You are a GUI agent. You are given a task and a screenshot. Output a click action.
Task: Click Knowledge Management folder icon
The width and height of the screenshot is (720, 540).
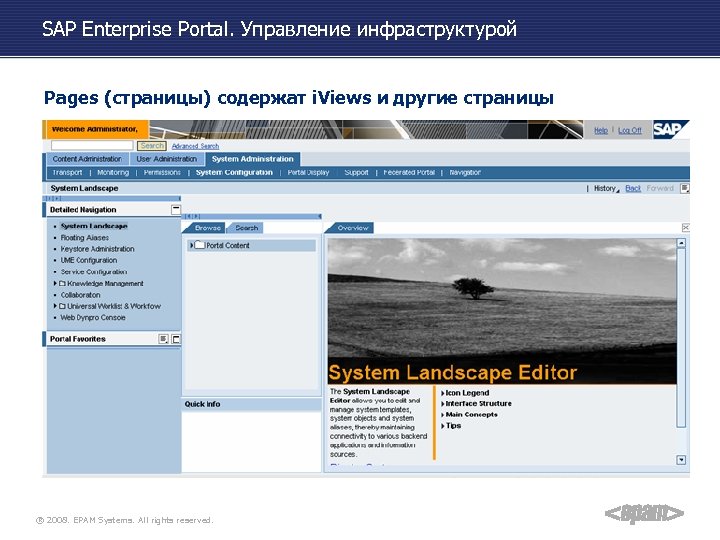pos(62,284)
